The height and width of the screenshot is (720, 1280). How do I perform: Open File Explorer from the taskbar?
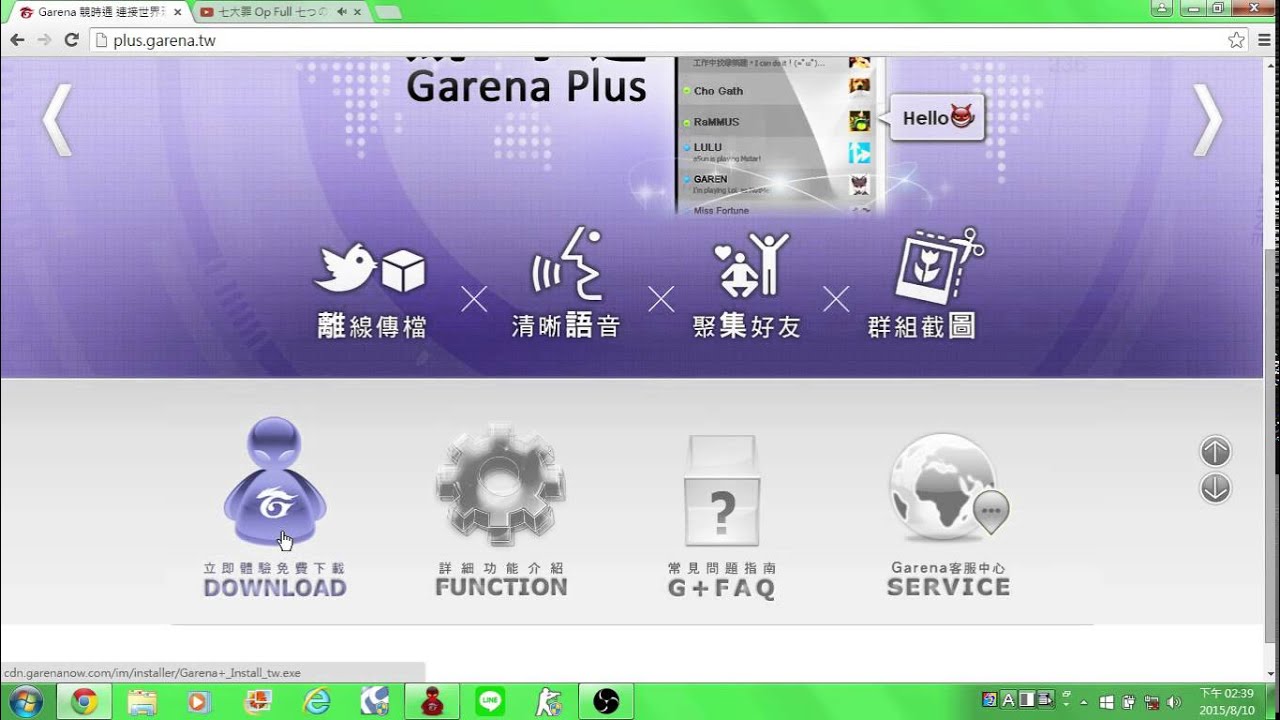coord(141,702)
